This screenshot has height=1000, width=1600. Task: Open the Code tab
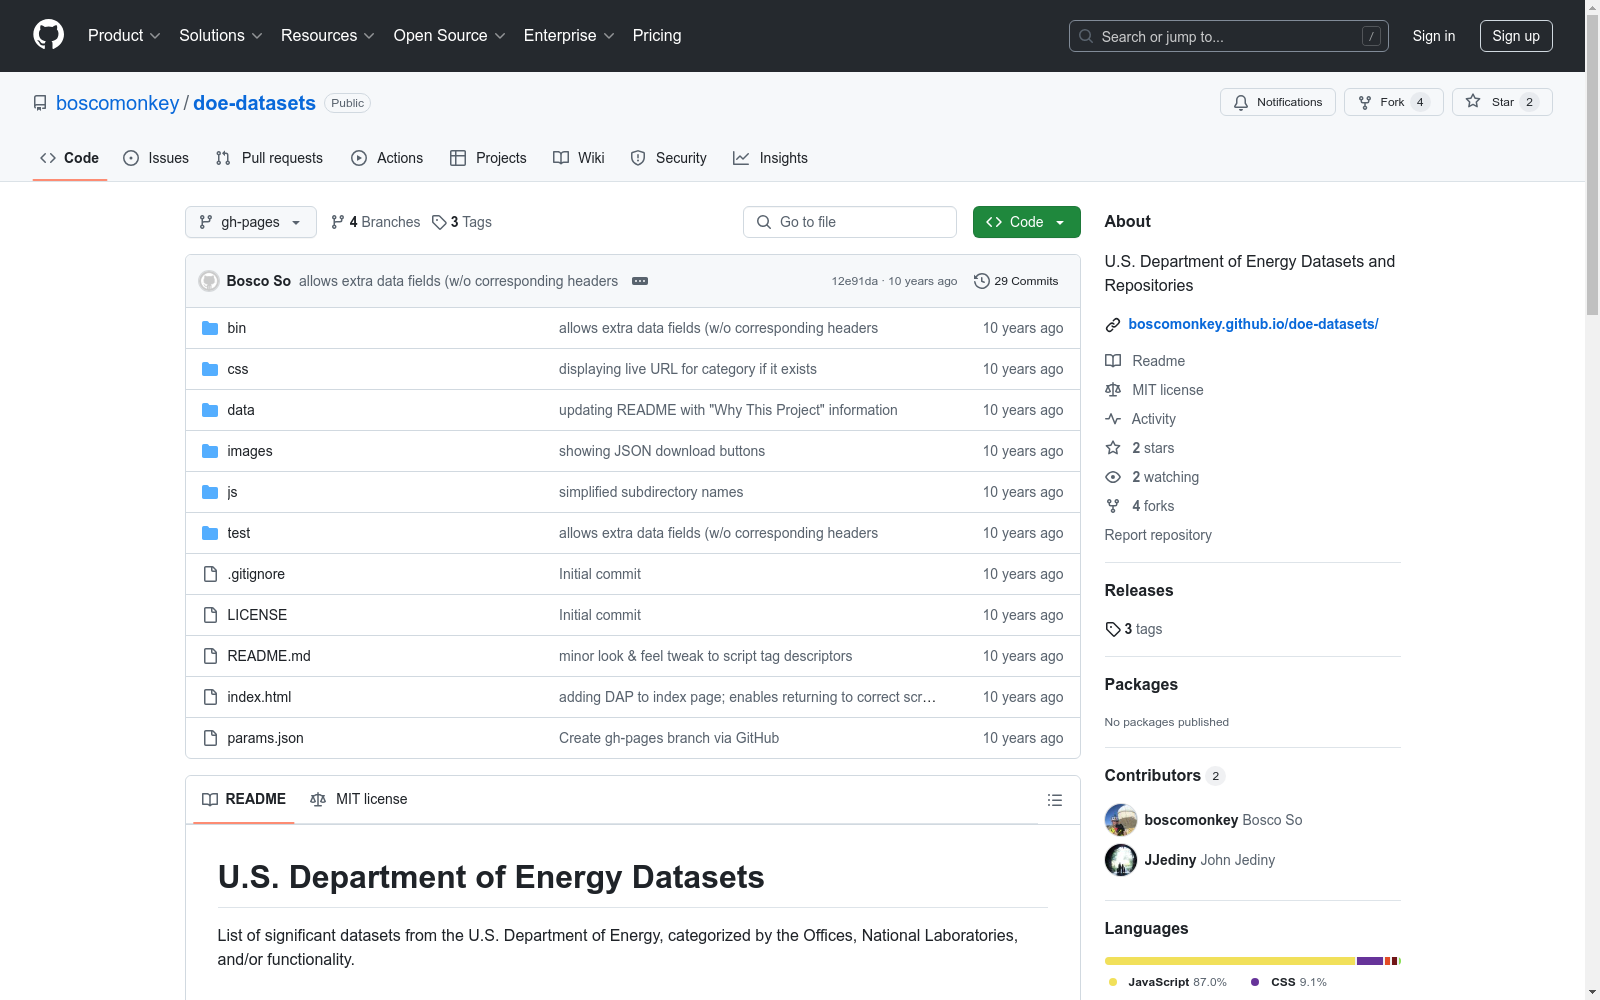coord(70,158)
